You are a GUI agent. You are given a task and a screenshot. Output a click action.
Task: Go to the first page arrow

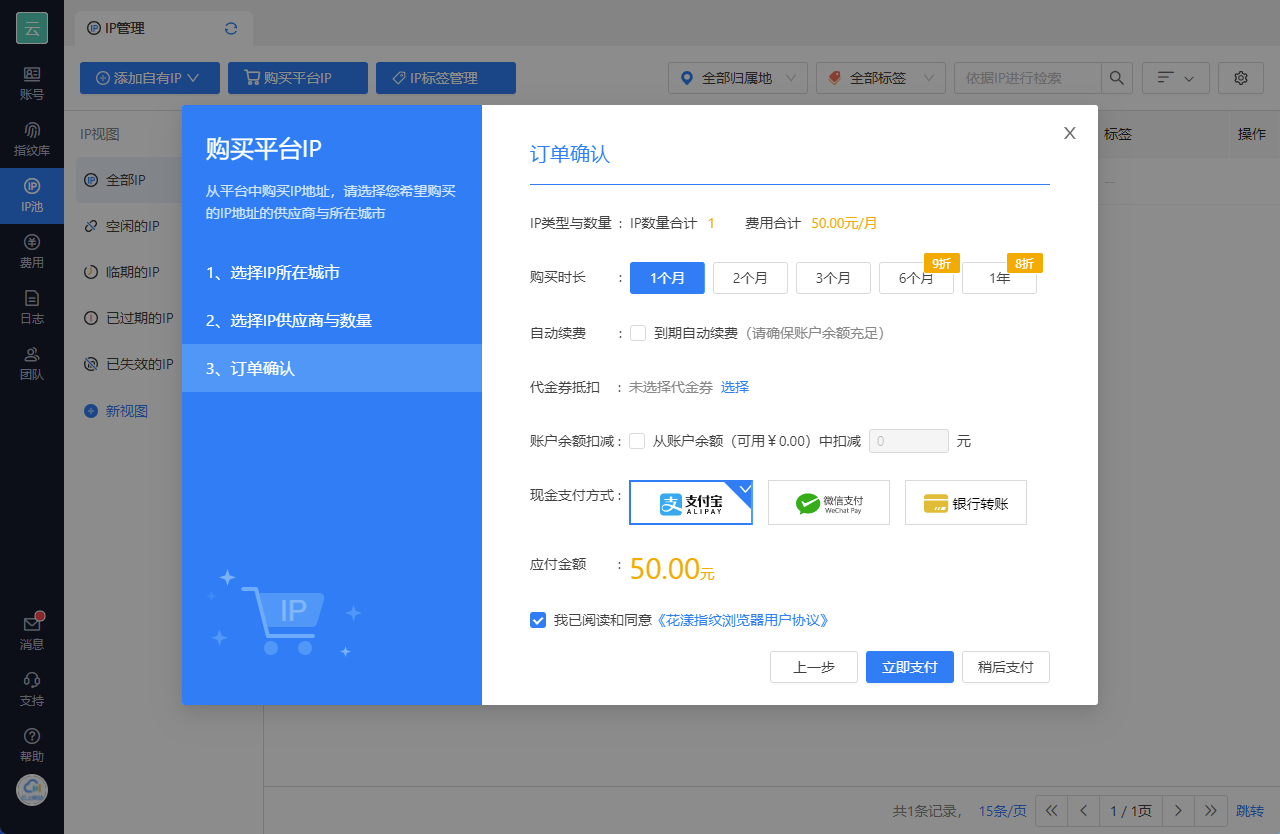[x=1051, y=810]
